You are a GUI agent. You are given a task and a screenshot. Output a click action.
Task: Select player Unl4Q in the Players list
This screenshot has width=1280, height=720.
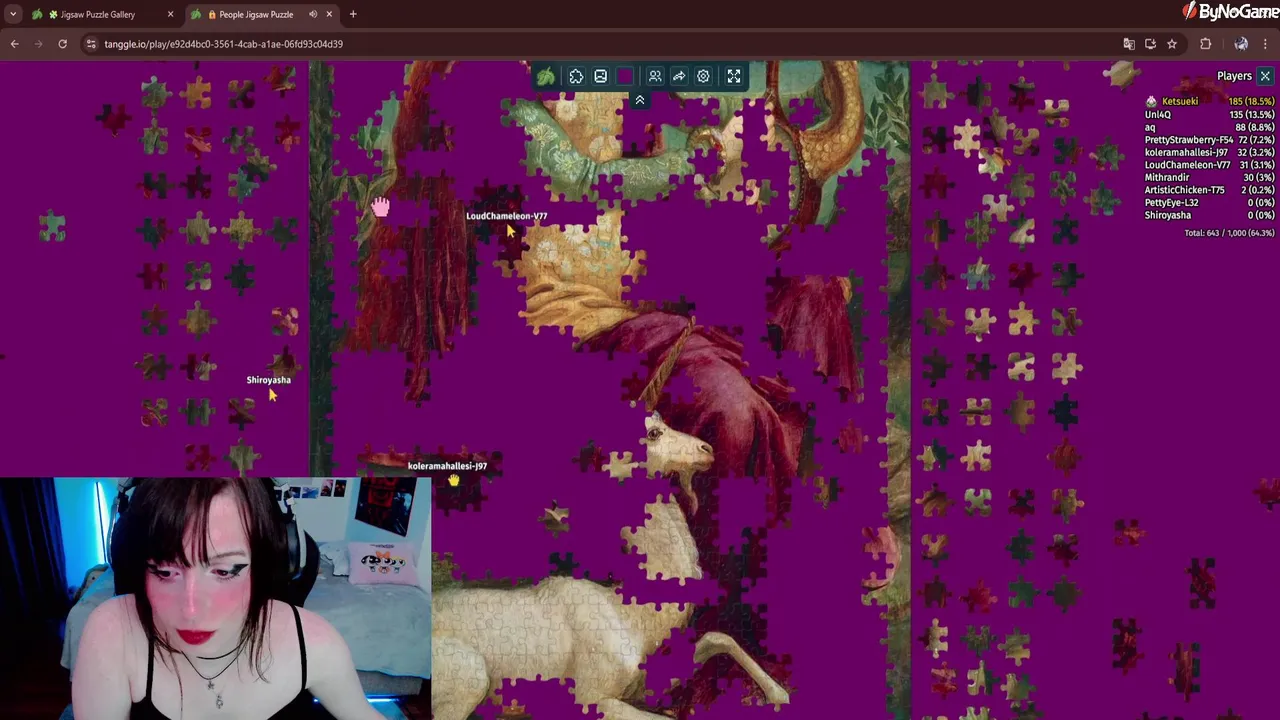point(1209,114)
